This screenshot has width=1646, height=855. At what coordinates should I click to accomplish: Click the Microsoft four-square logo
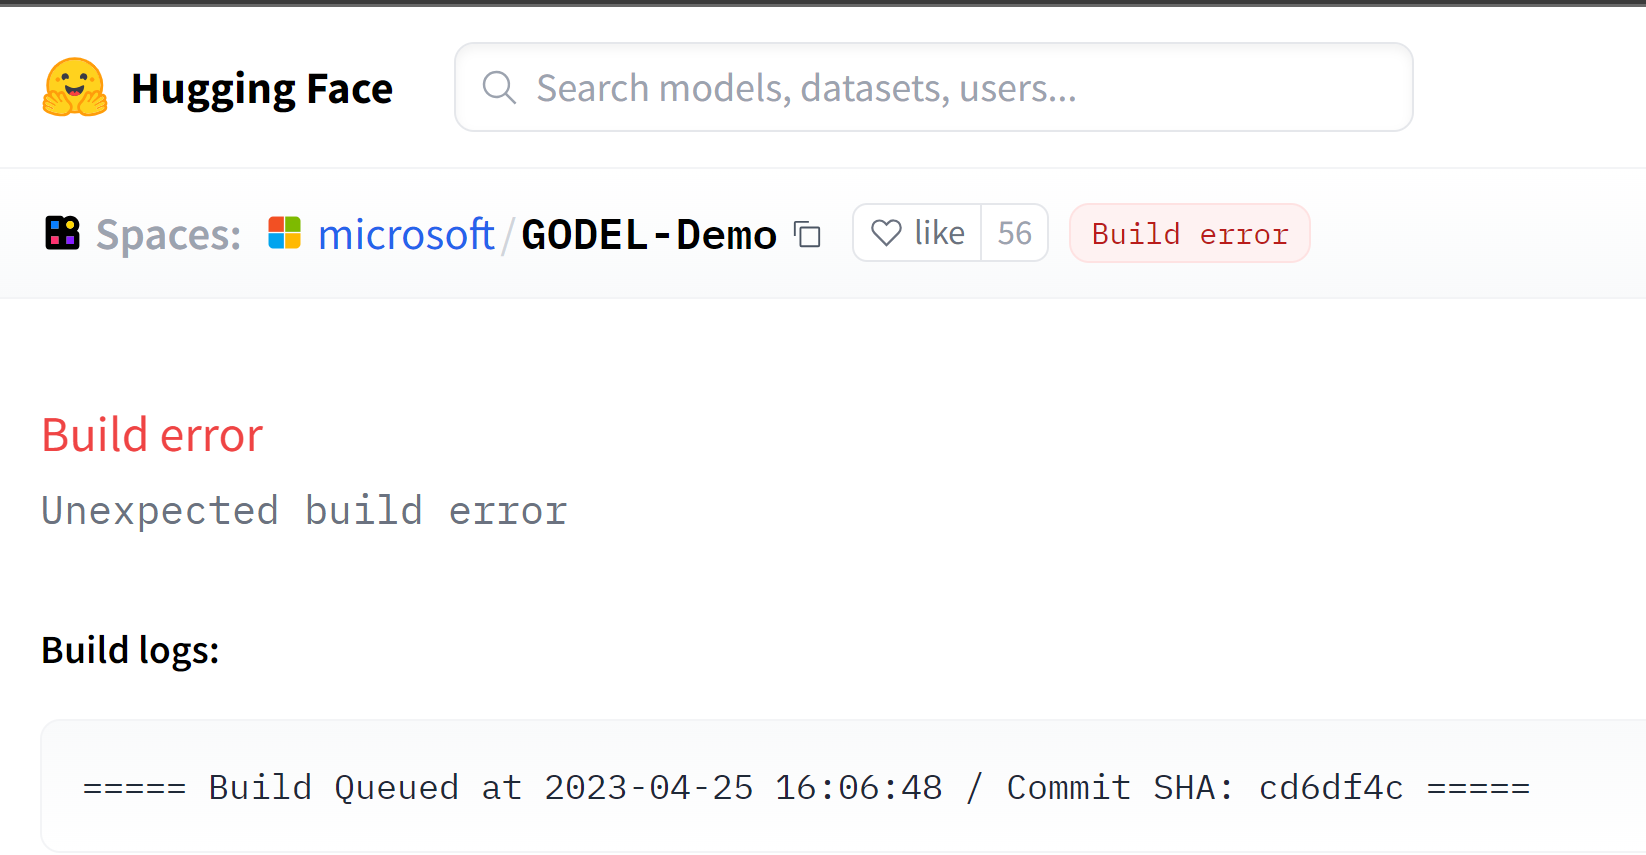point(285,232)
